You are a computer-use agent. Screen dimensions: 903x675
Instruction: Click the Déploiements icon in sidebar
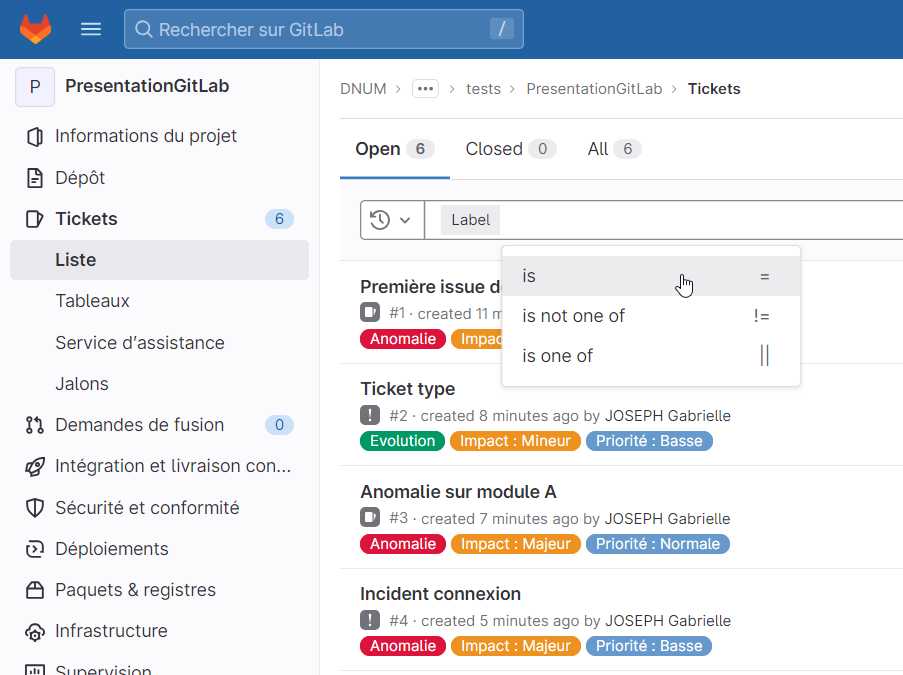click(x=35, y=549)
